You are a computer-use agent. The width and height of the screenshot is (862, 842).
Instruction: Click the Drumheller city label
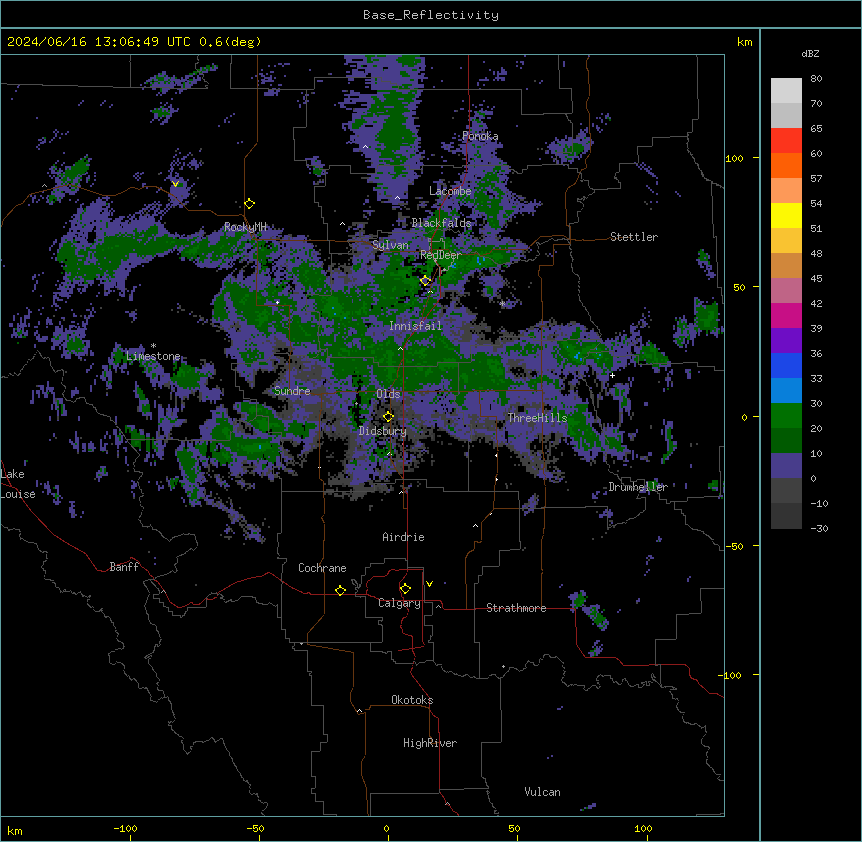click(x=638, y=487)
